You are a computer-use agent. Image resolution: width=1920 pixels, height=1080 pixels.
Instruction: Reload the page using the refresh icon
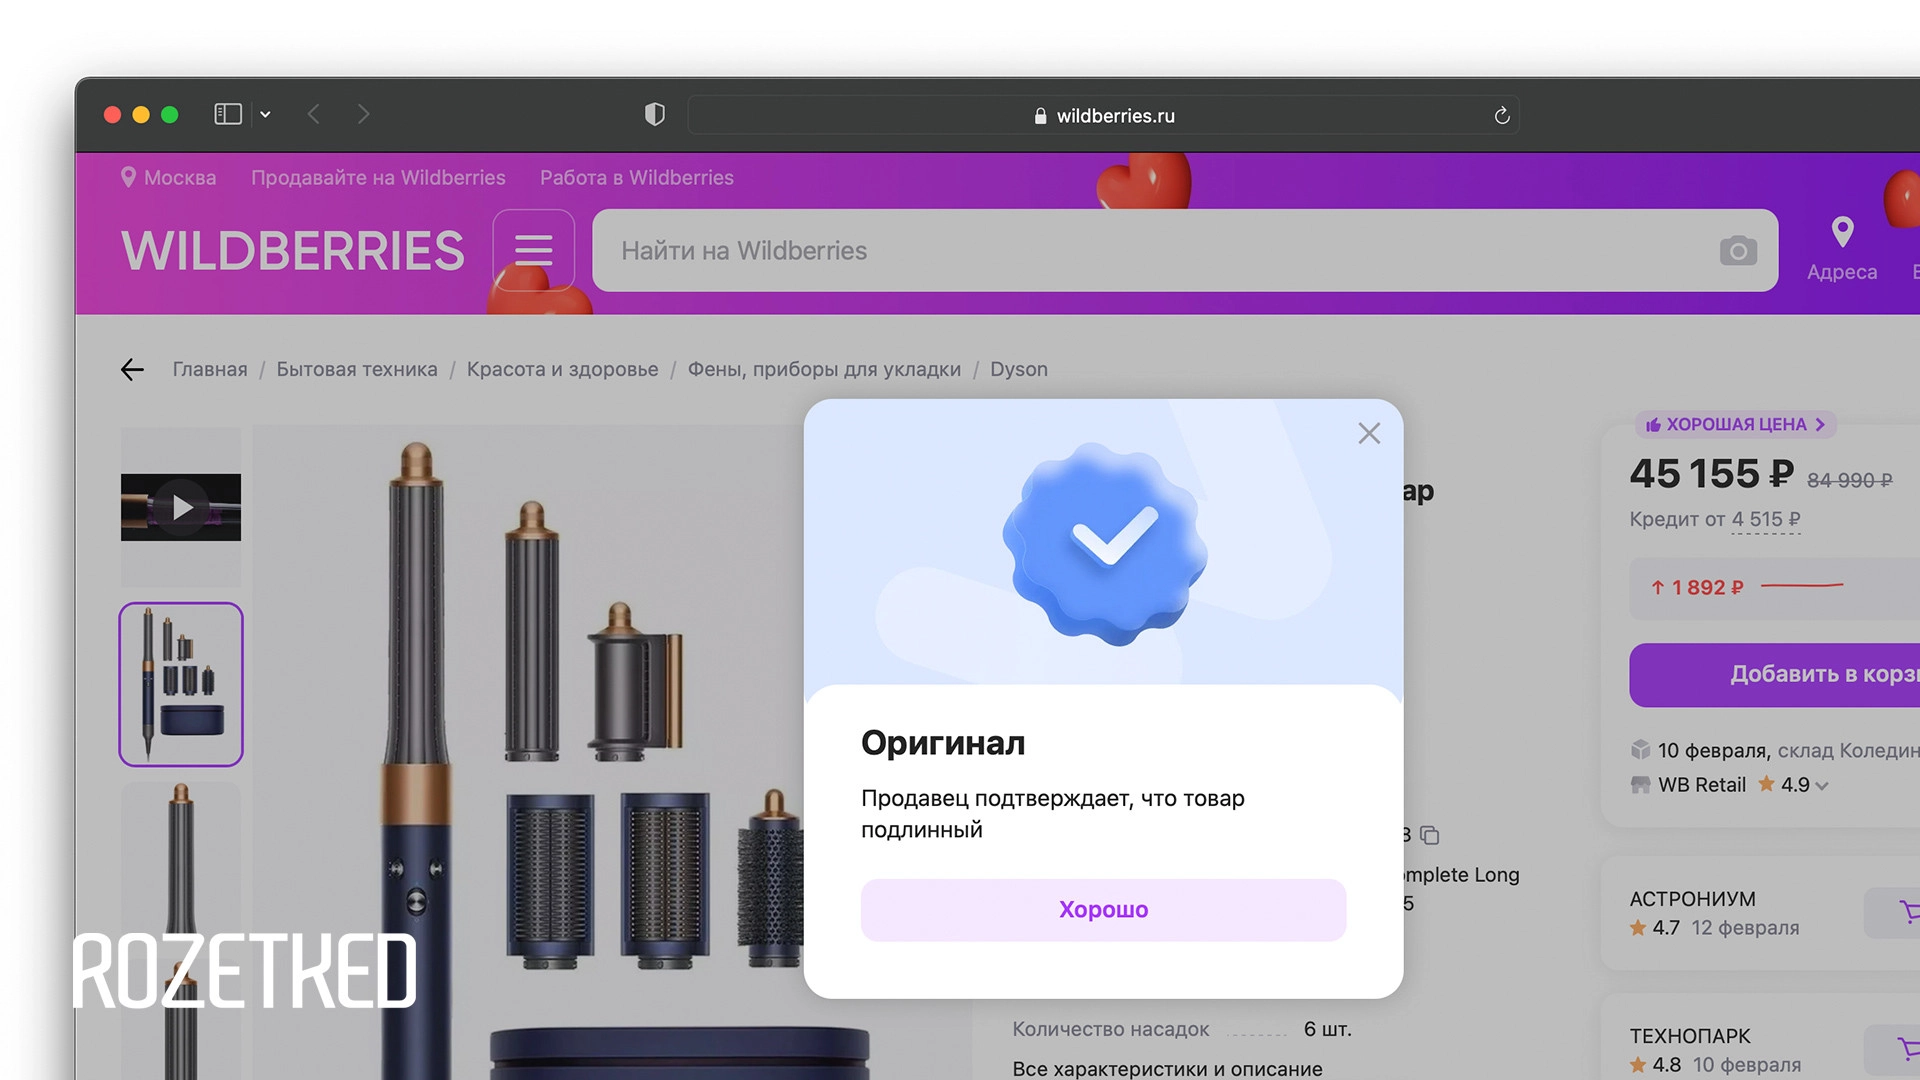click(x=1501, y=114)
